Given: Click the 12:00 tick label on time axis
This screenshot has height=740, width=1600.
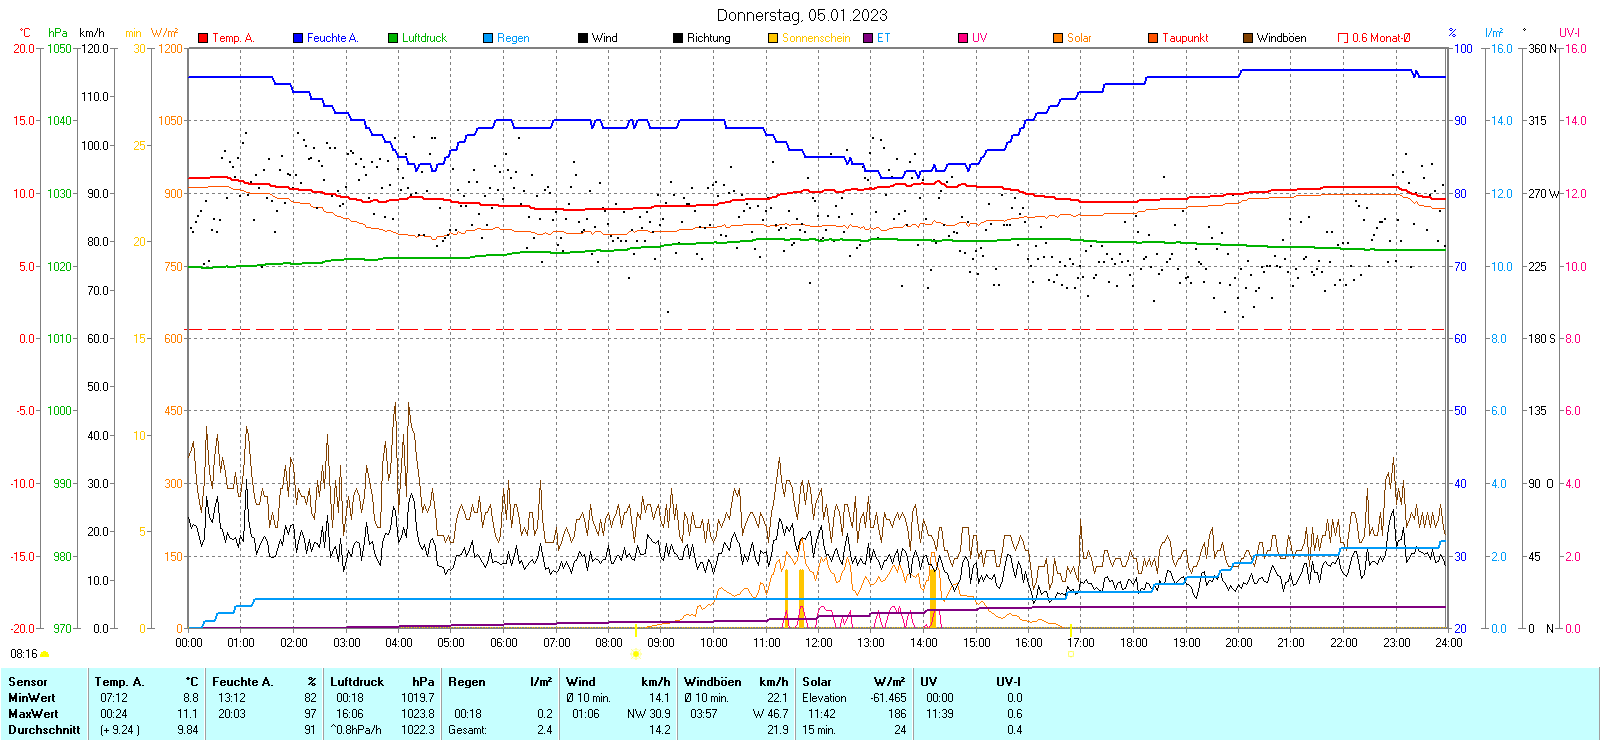Looking at the screenshot, I should (x=819, y=643).
